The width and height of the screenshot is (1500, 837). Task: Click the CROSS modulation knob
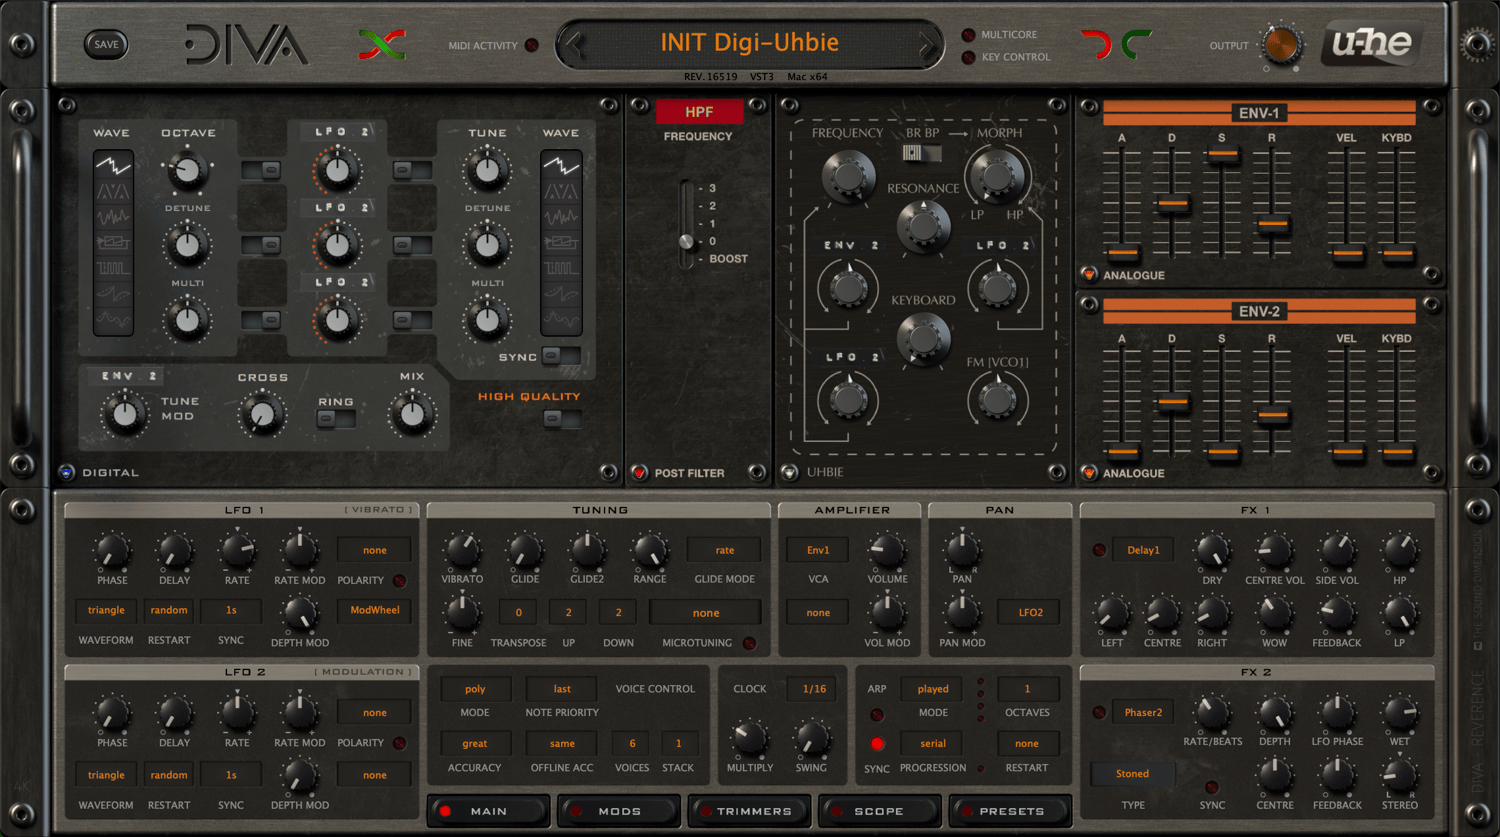[262, 414]
